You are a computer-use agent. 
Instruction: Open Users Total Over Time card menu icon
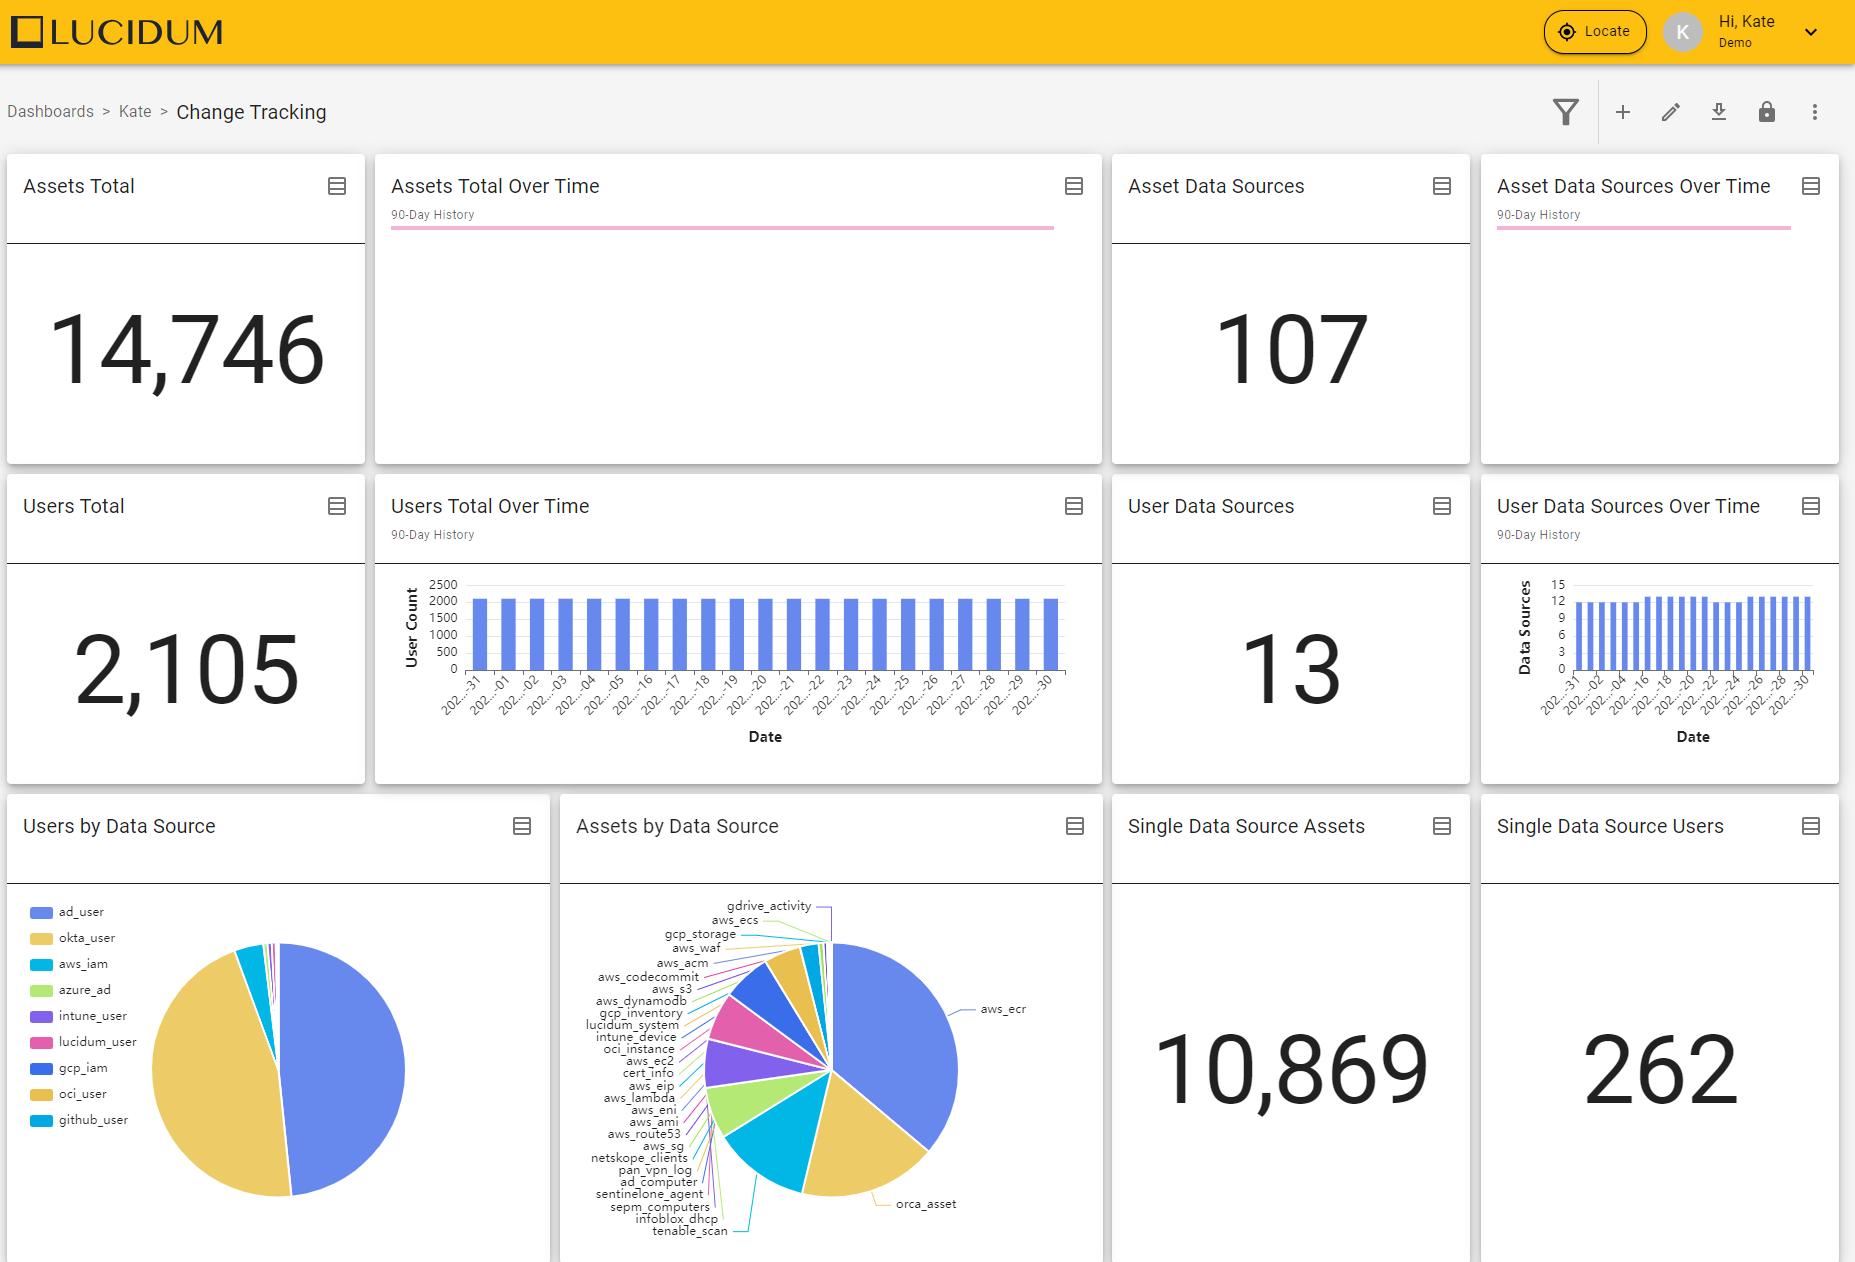tap(1074, 506)
